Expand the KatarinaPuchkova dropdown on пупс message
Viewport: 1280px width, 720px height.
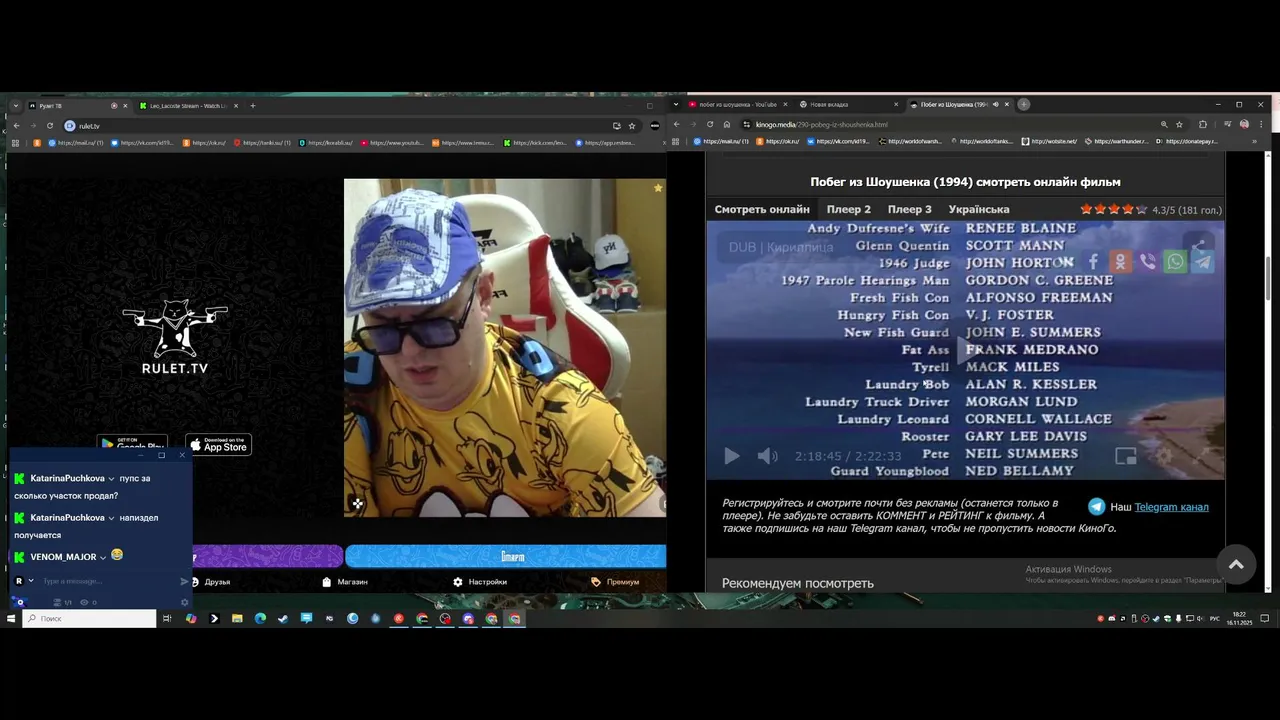pos(111,479)
